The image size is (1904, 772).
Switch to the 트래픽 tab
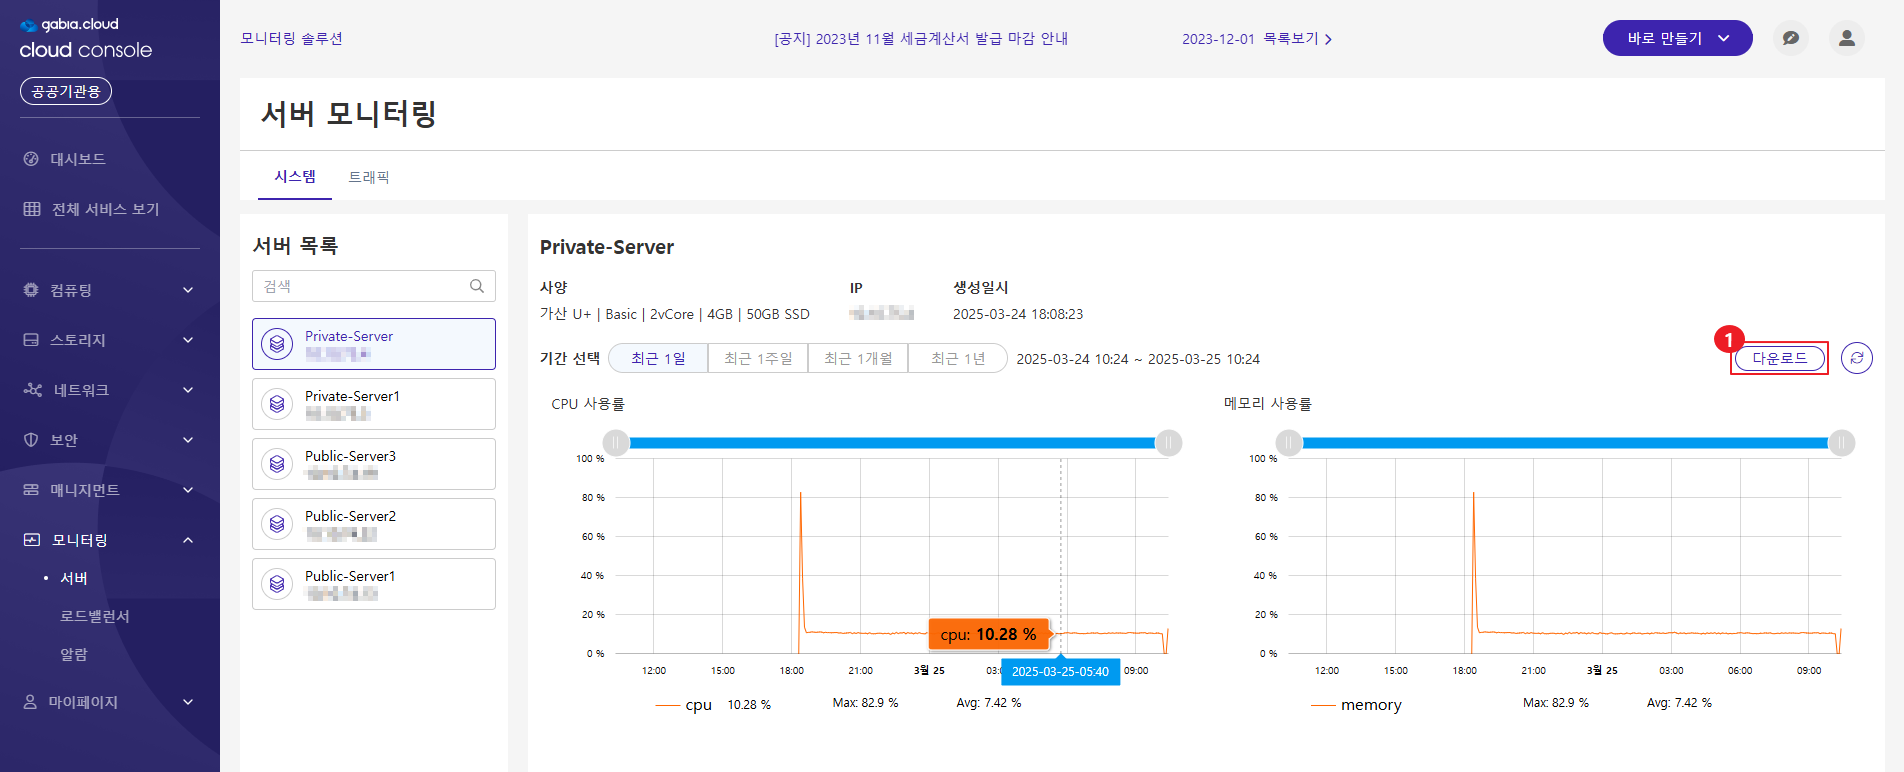(x=369, y=177)
